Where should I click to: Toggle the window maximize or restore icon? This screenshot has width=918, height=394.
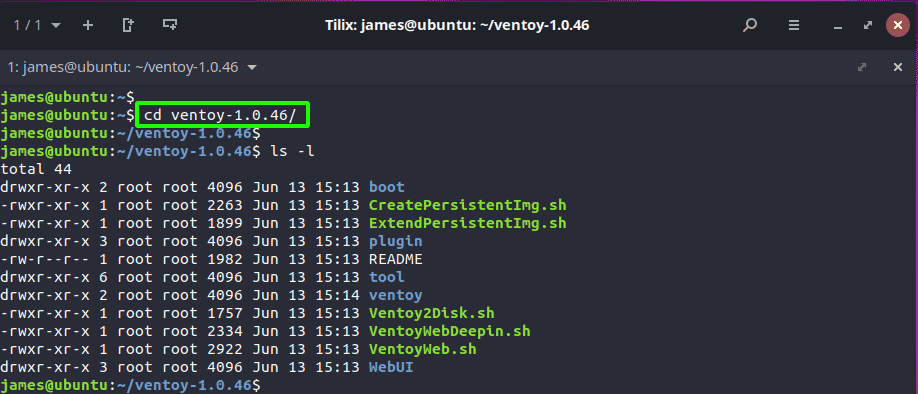point(868,25)
